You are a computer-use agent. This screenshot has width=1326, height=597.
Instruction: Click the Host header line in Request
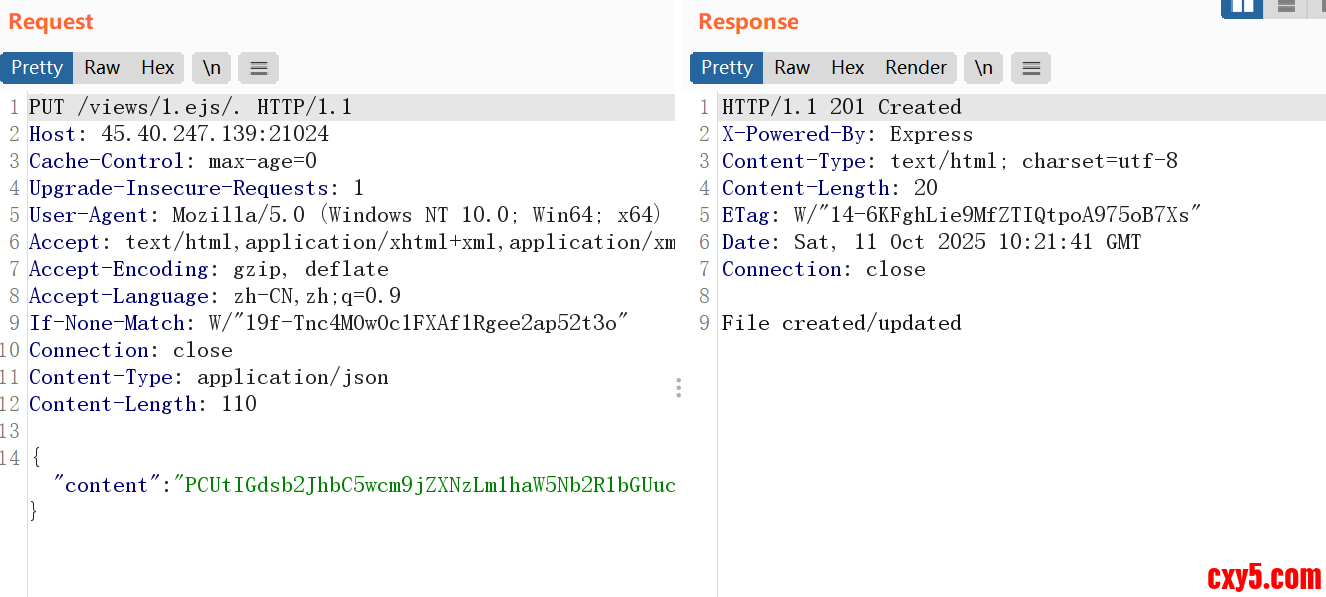(x=178, y=134)
